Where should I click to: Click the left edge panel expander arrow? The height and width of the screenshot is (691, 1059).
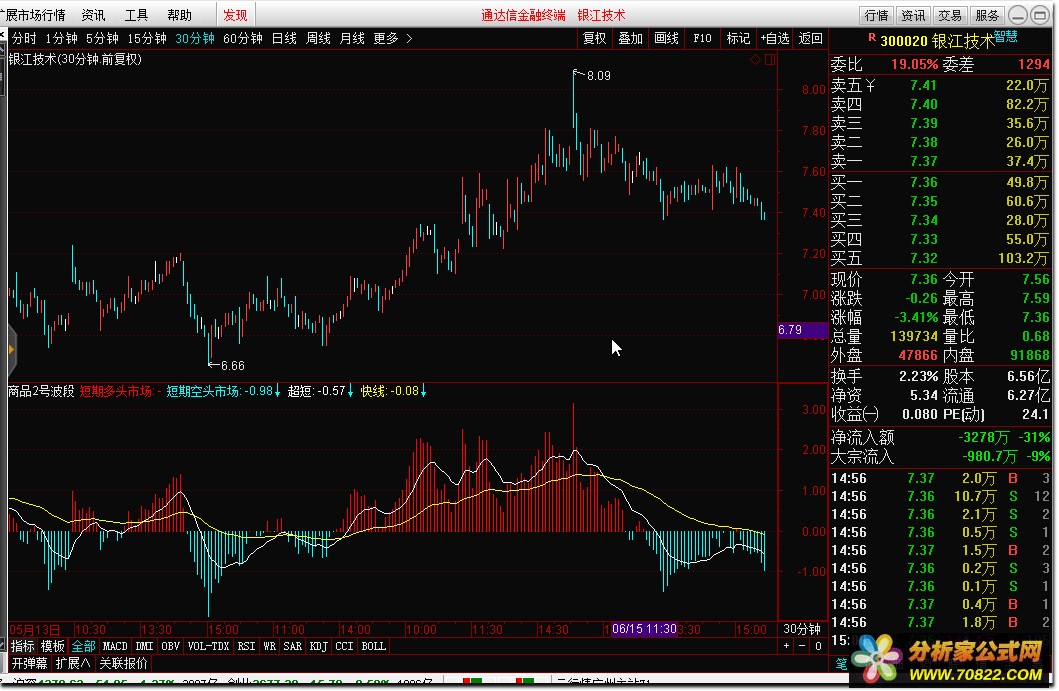(10, 350)
